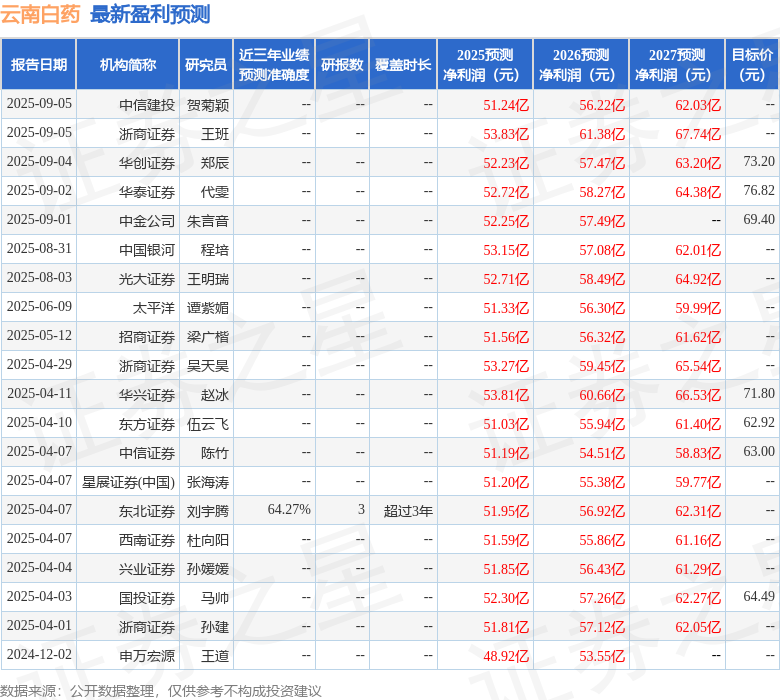Click the 48.92亿 net profit forecast

pyautogui.click(x=506, y=656)
